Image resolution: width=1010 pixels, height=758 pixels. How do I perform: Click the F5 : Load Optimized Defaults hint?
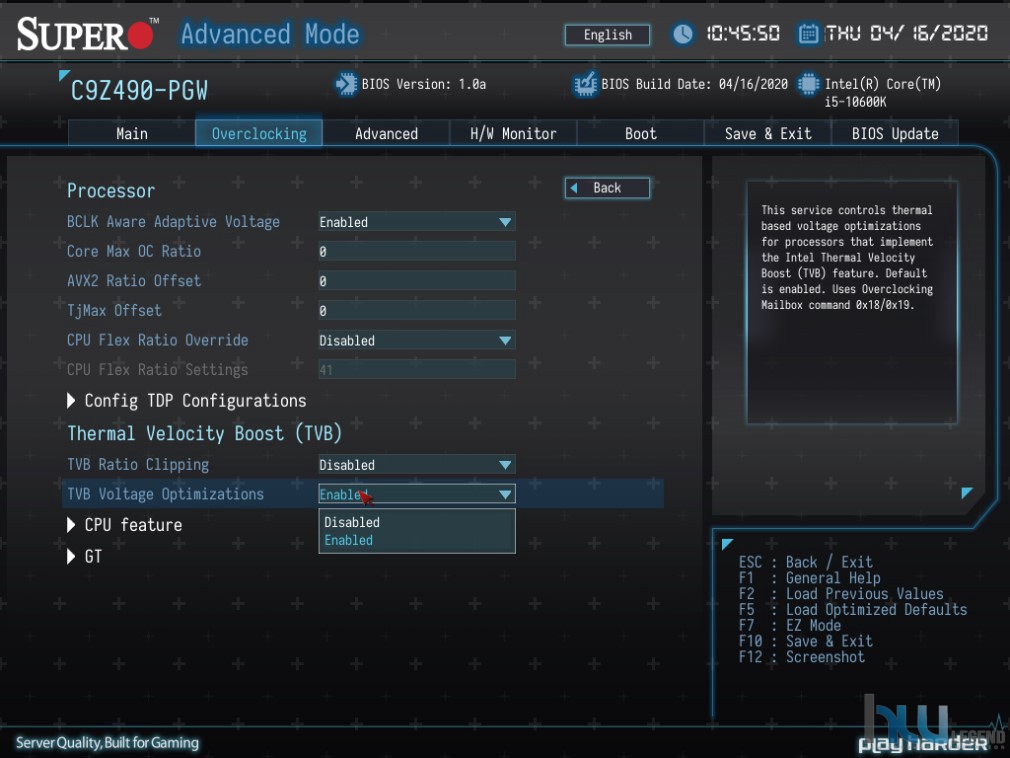click(853, 610)
